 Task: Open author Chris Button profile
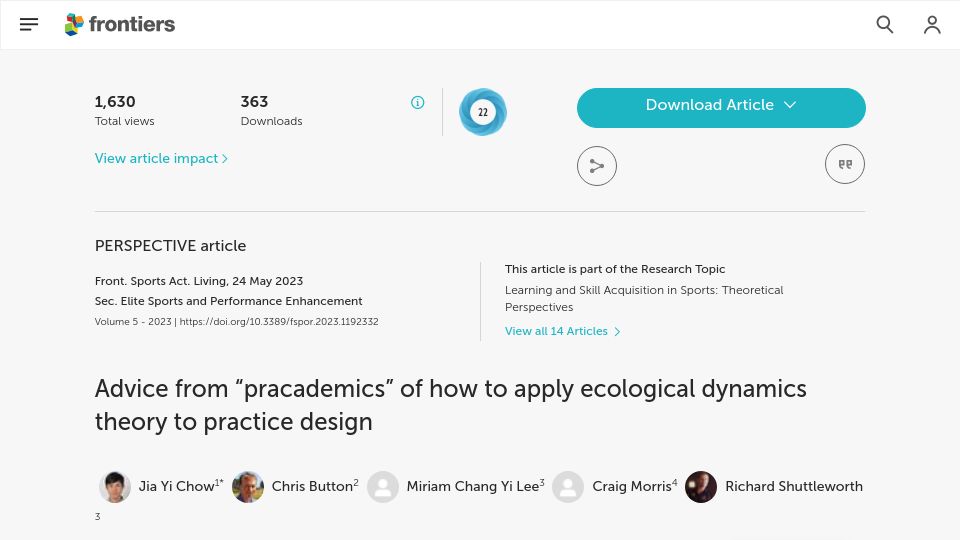pyautogui.click(x=312, y=486)
